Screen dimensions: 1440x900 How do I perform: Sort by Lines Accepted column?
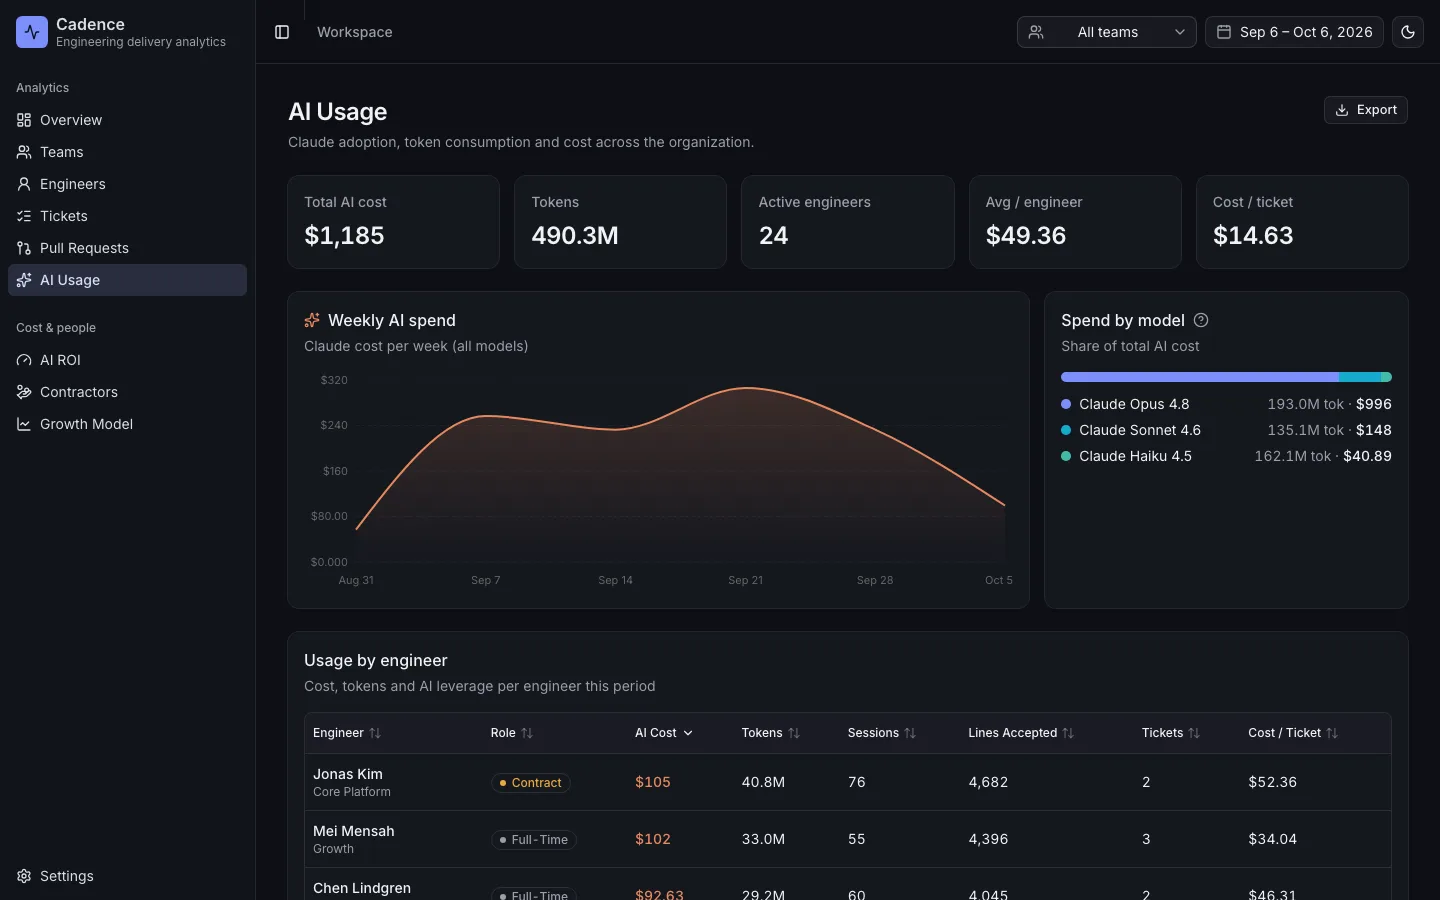(1021, 733)
